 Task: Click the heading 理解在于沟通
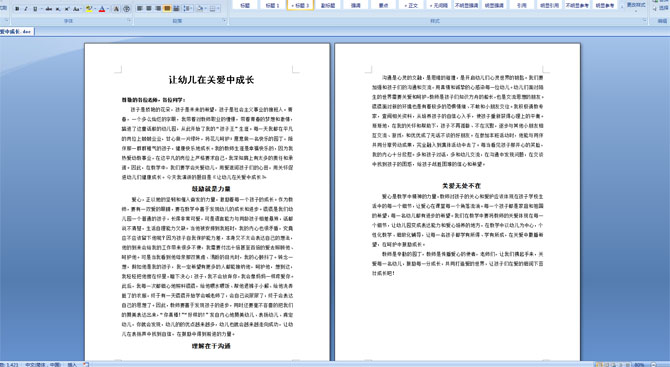pos(211,346)
